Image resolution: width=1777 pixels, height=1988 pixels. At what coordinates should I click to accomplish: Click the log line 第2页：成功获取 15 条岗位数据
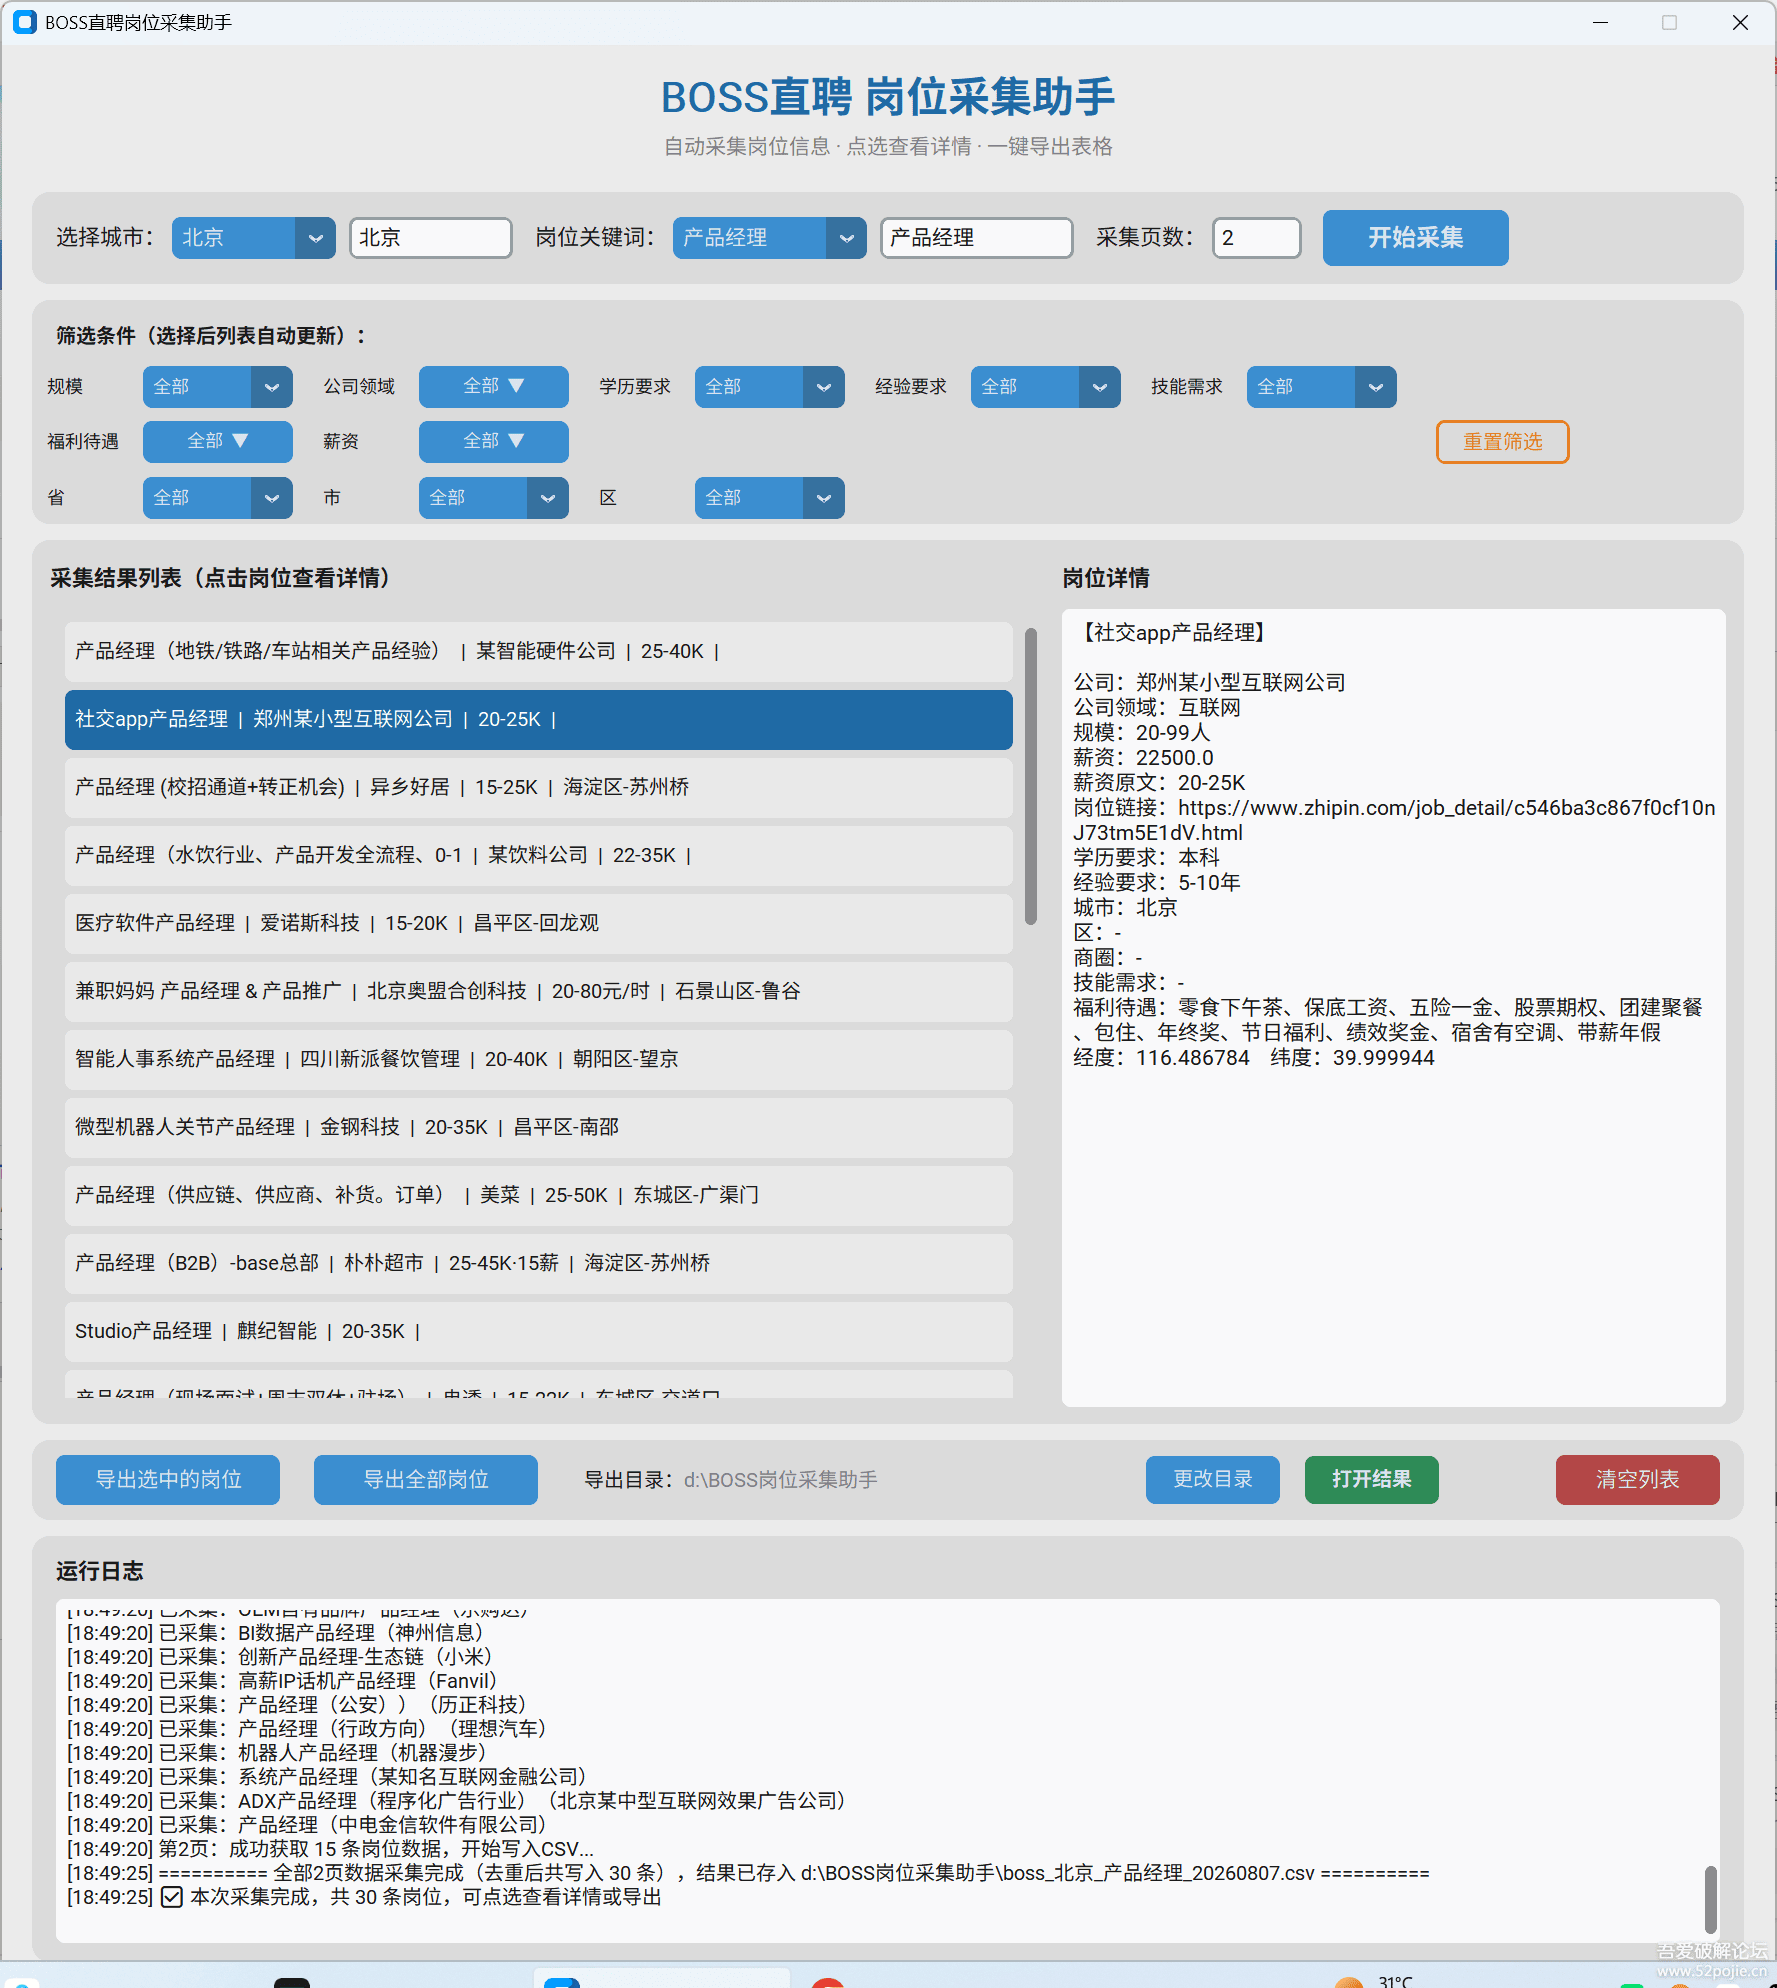330,1849
